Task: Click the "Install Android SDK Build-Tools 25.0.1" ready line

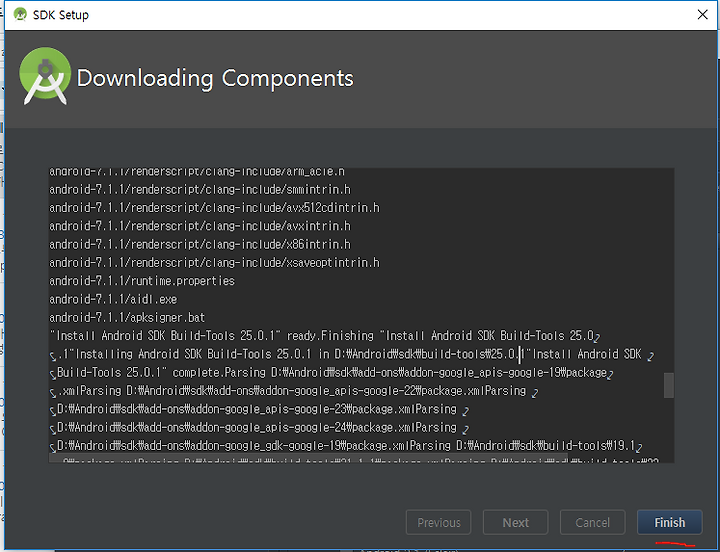Action: point(324,336)
